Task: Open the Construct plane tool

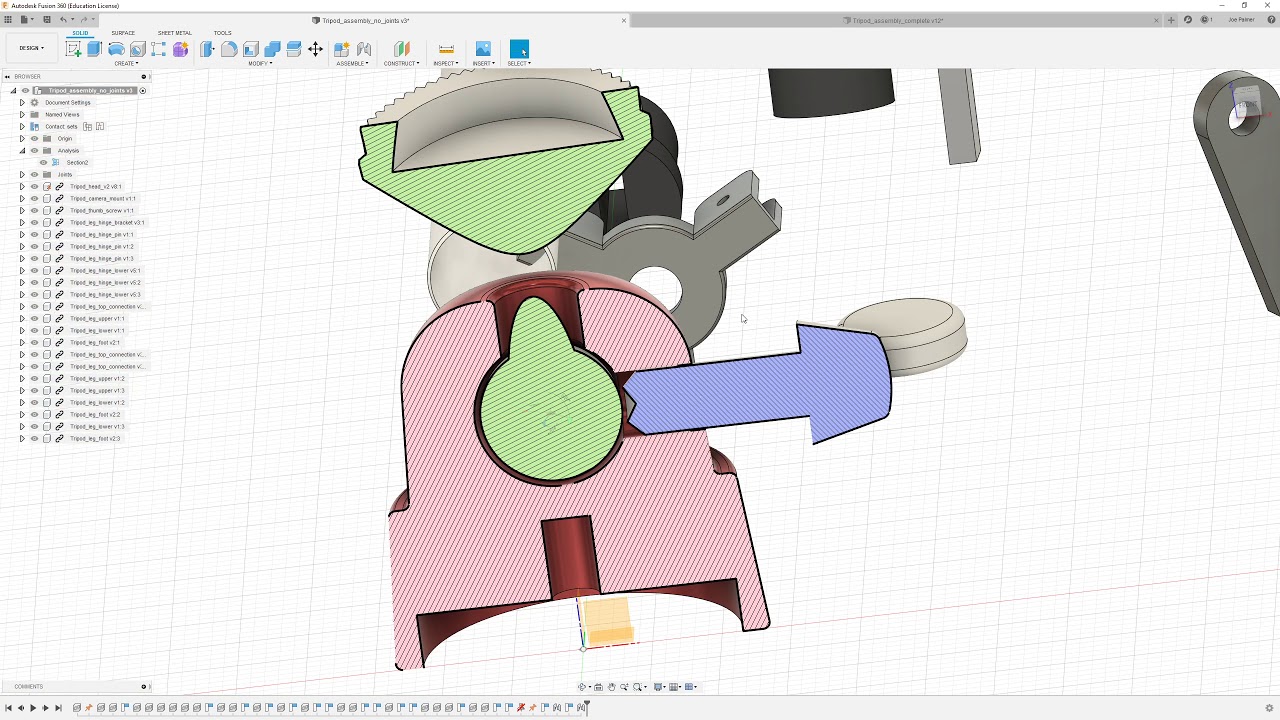Action: click(x=401, y=49)
